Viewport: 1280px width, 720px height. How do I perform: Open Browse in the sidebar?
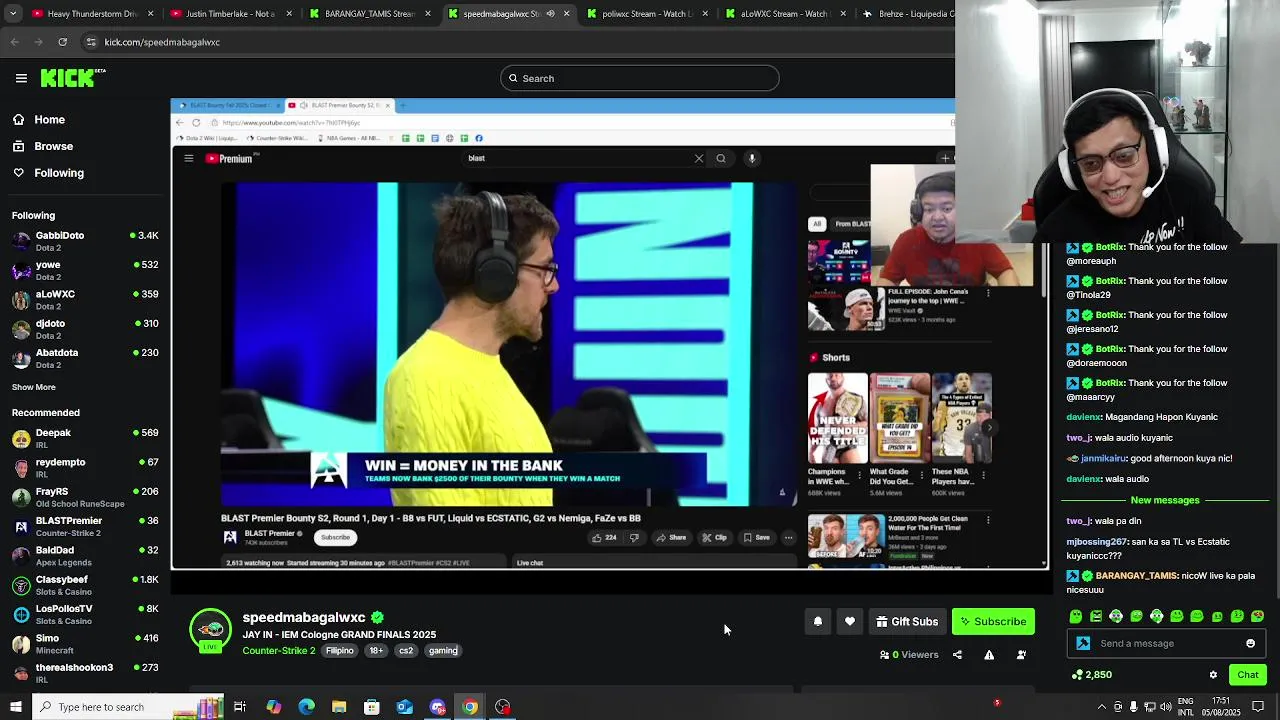(53, 146)
